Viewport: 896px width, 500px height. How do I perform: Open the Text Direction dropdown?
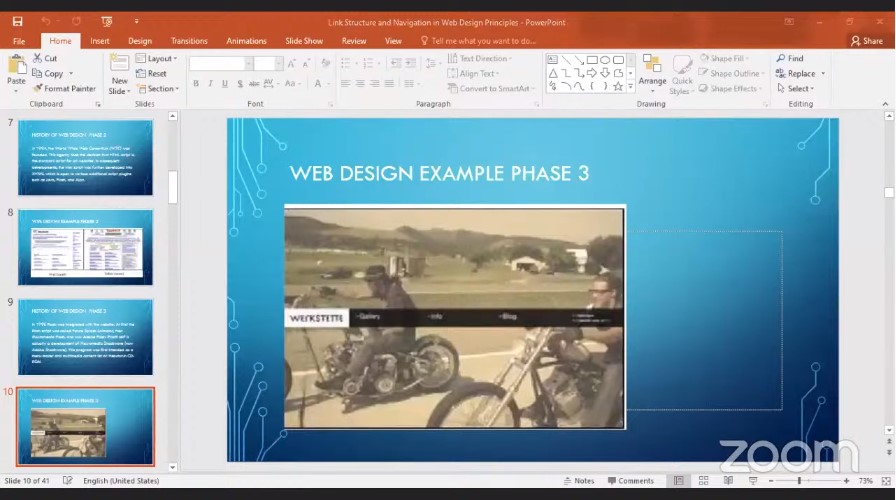[480, 58]
